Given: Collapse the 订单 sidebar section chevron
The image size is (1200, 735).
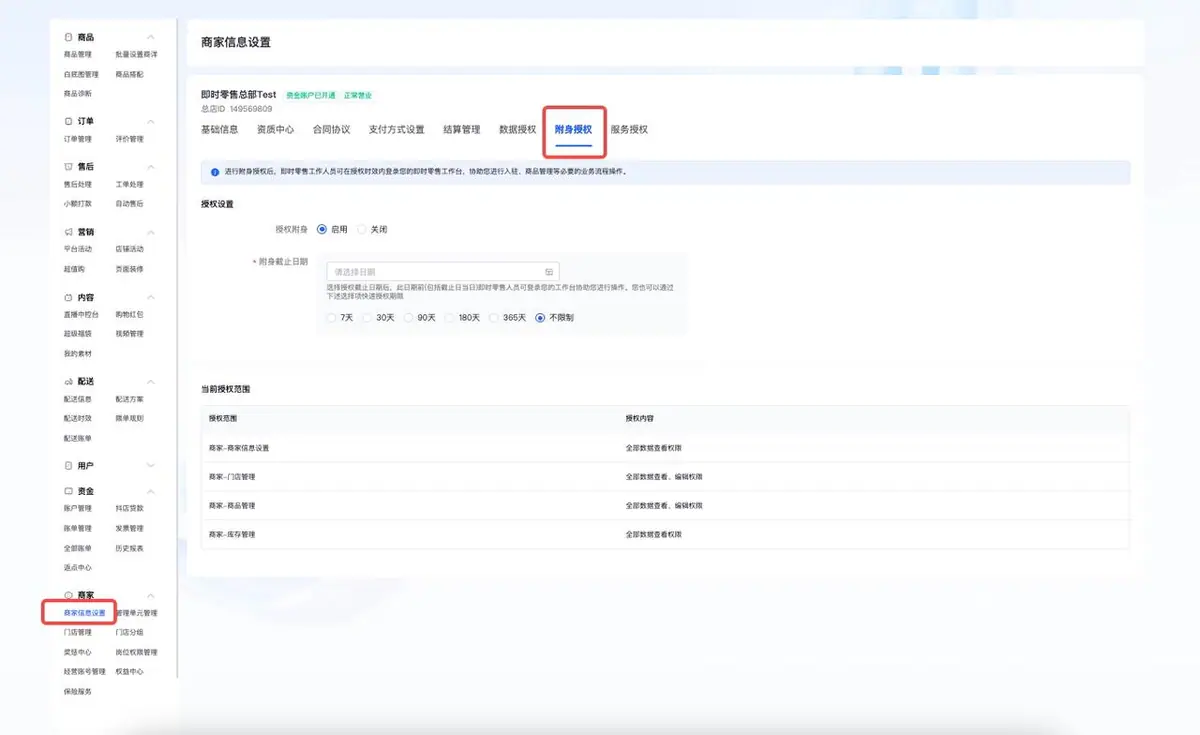Looking at the screenshot, I should [x=151, y=120].
